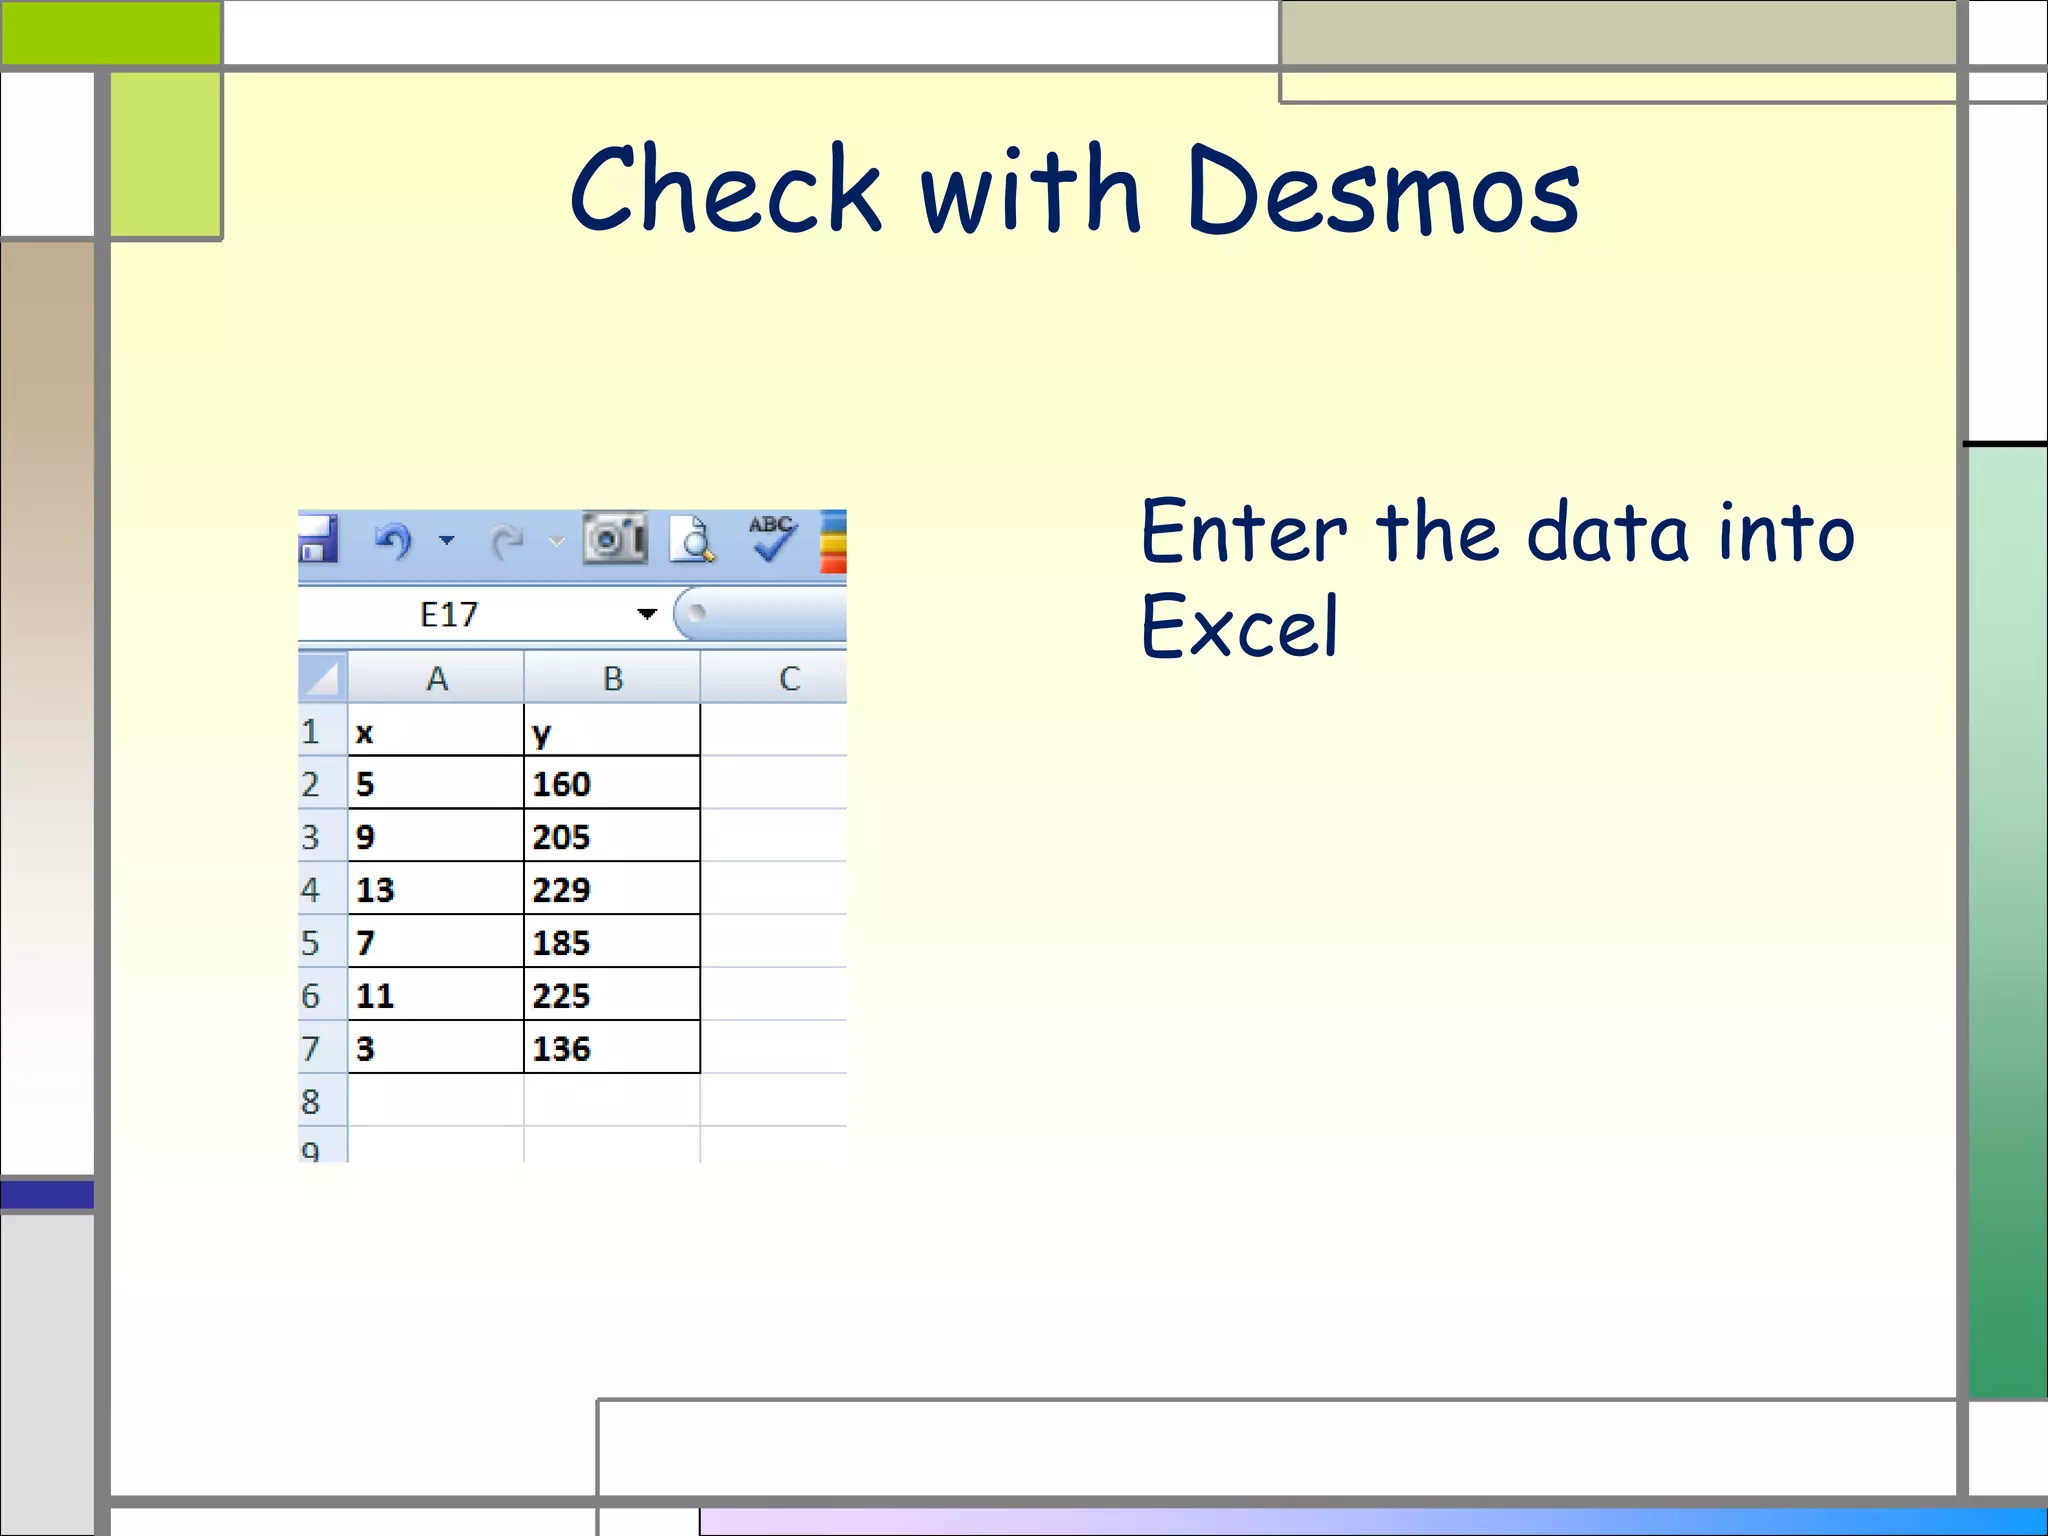Viewport: 2048px width, 1536px height.
Task: Click cell A5 with value 7
Action: [436, 942]
